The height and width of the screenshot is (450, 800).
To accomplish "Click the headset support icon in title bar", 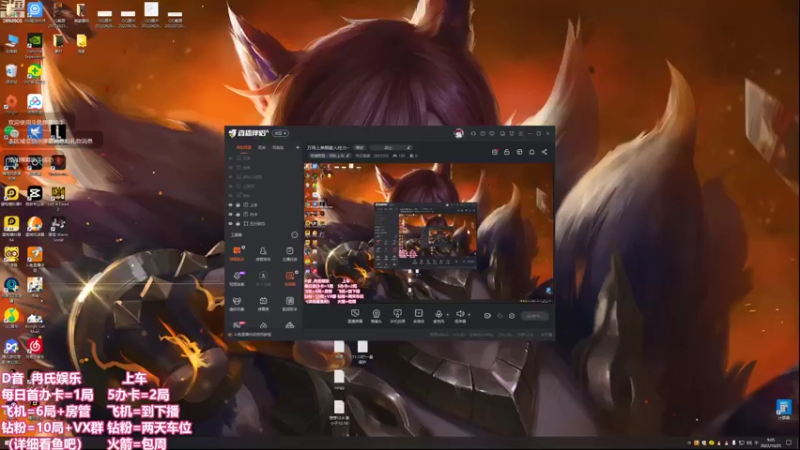I will click(x=473, y=133).
